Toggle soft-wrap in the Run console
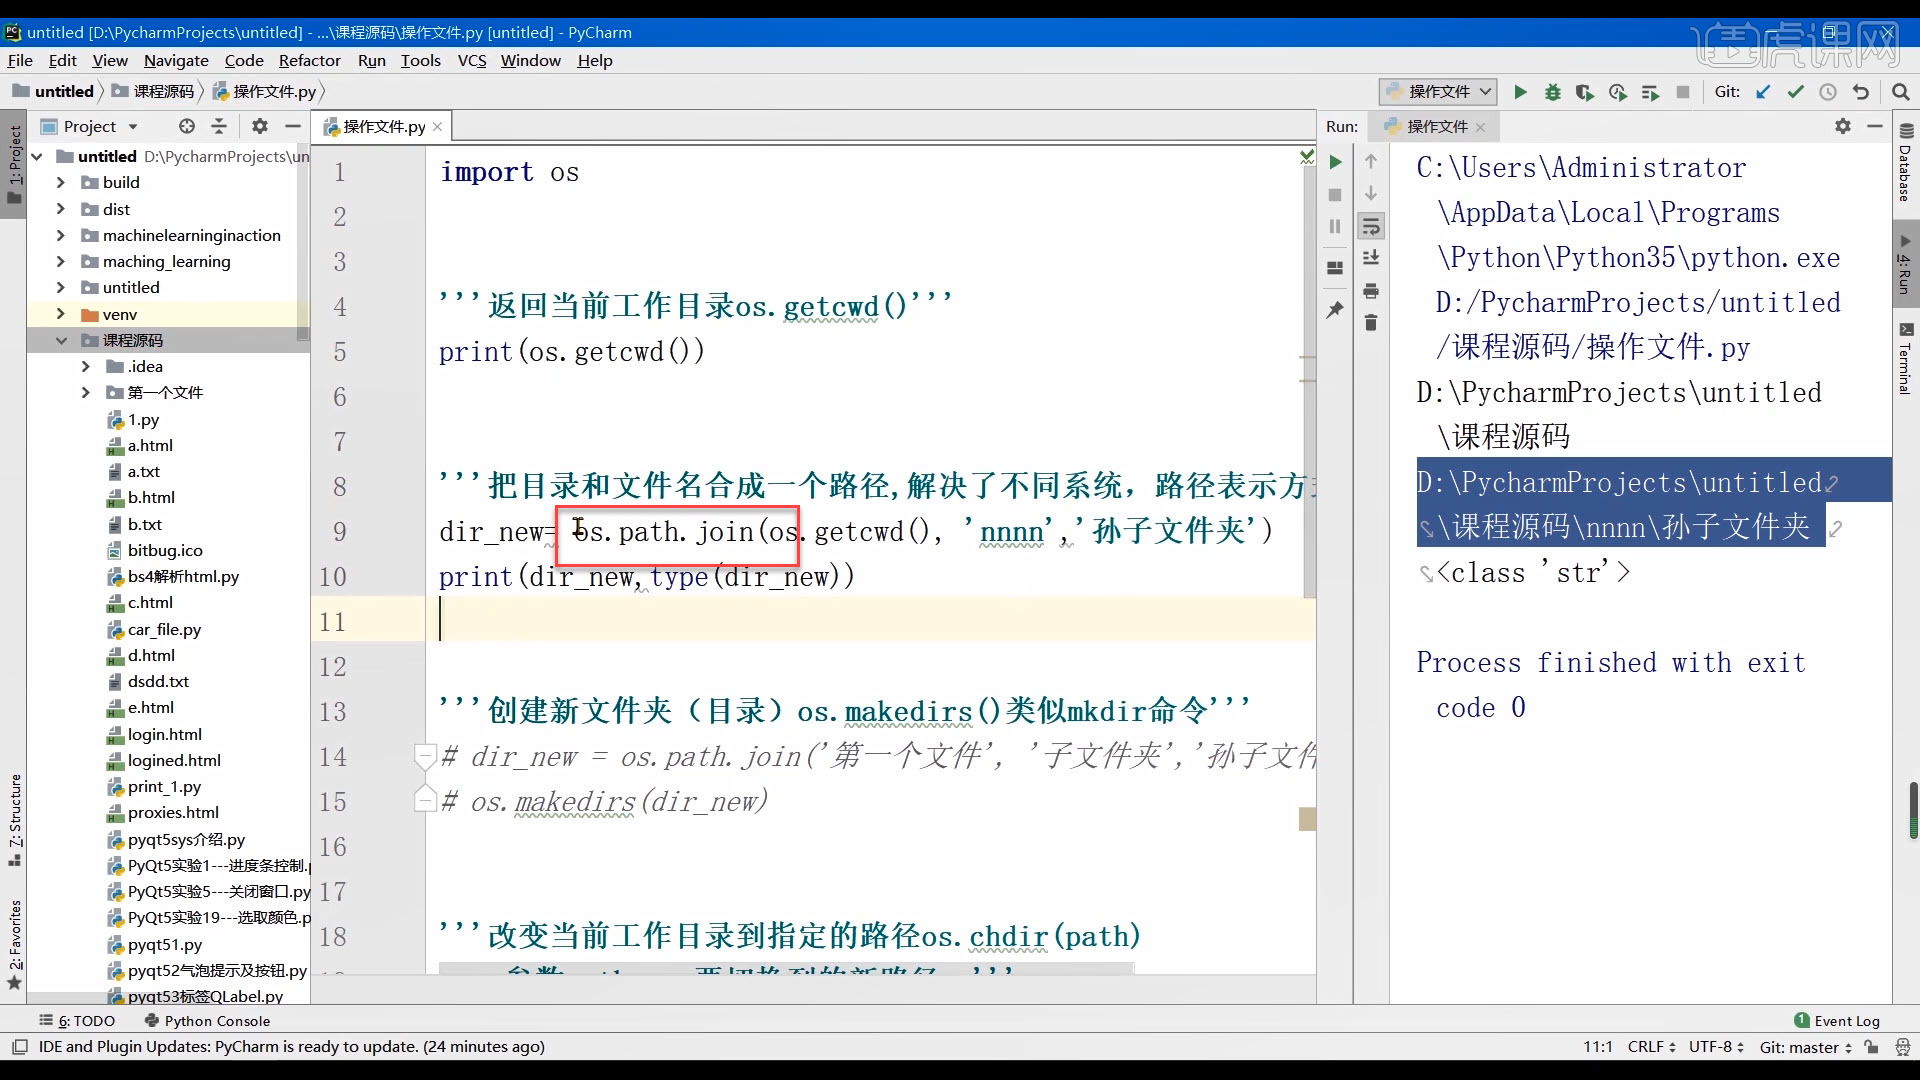 1372,227
